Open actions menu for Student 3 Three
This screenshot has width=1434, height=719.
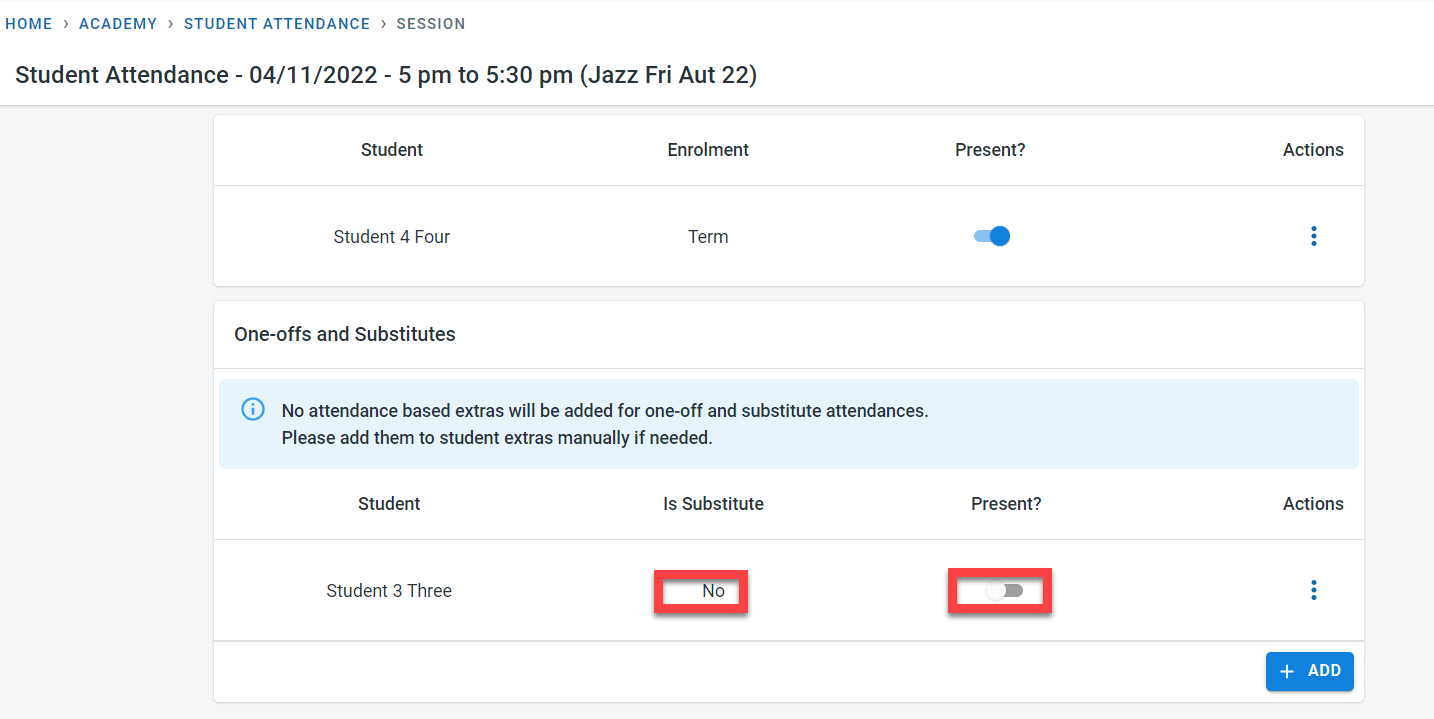(x=1313, y=591)
